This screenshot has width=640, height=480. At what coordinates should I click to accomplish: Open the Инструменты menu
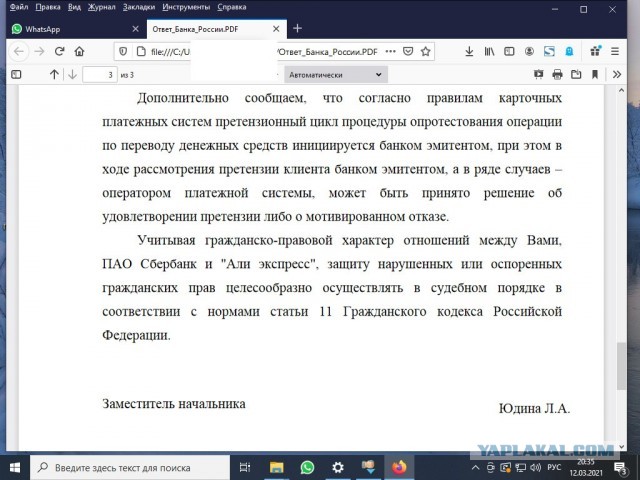point(186,7)
